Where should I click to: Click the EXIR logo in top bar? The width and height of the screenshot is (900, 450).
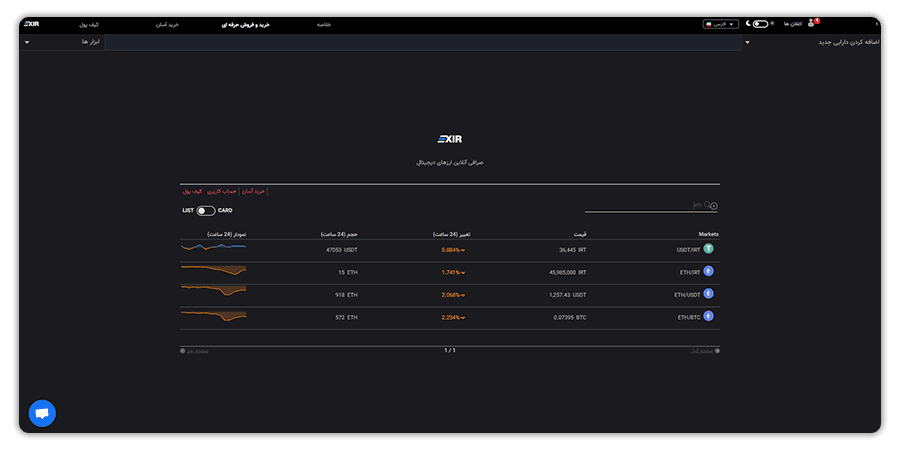32,24
